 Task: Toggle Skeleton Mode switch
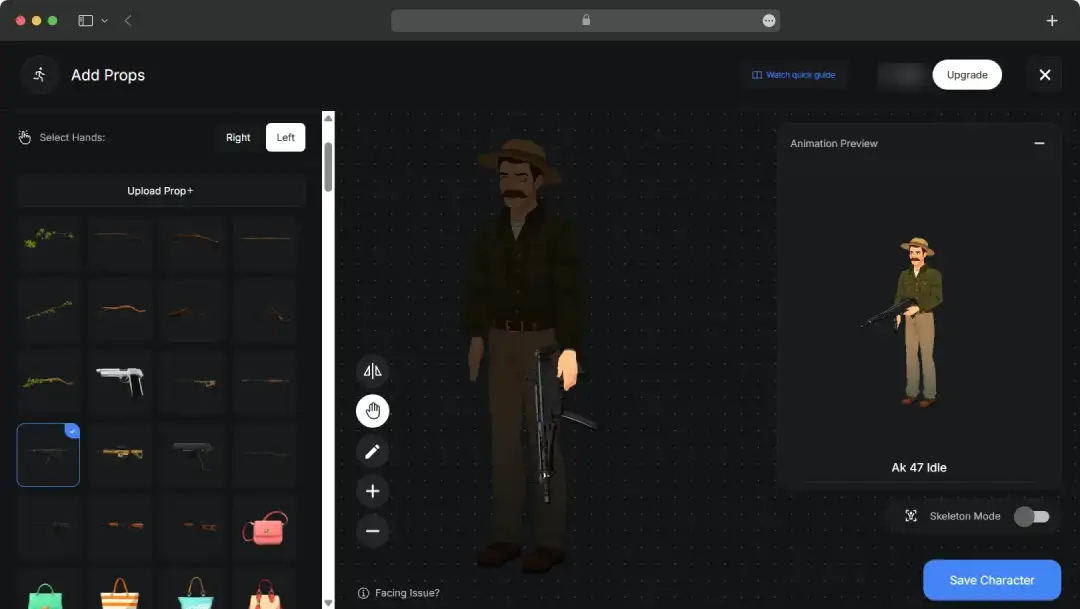click(x=1031, y=516)
